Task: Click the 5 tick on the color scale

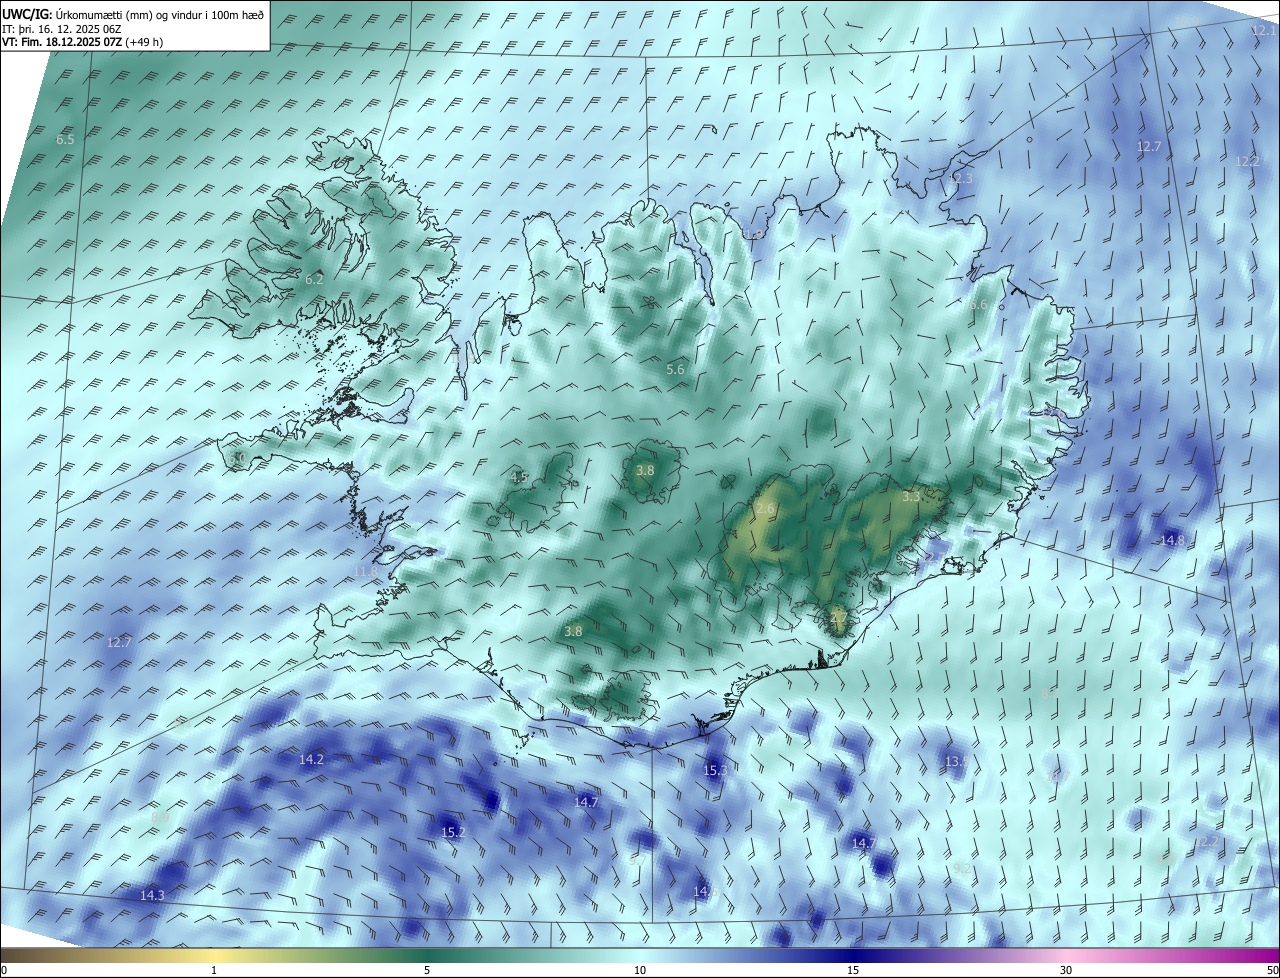Action: click(427, 970)
